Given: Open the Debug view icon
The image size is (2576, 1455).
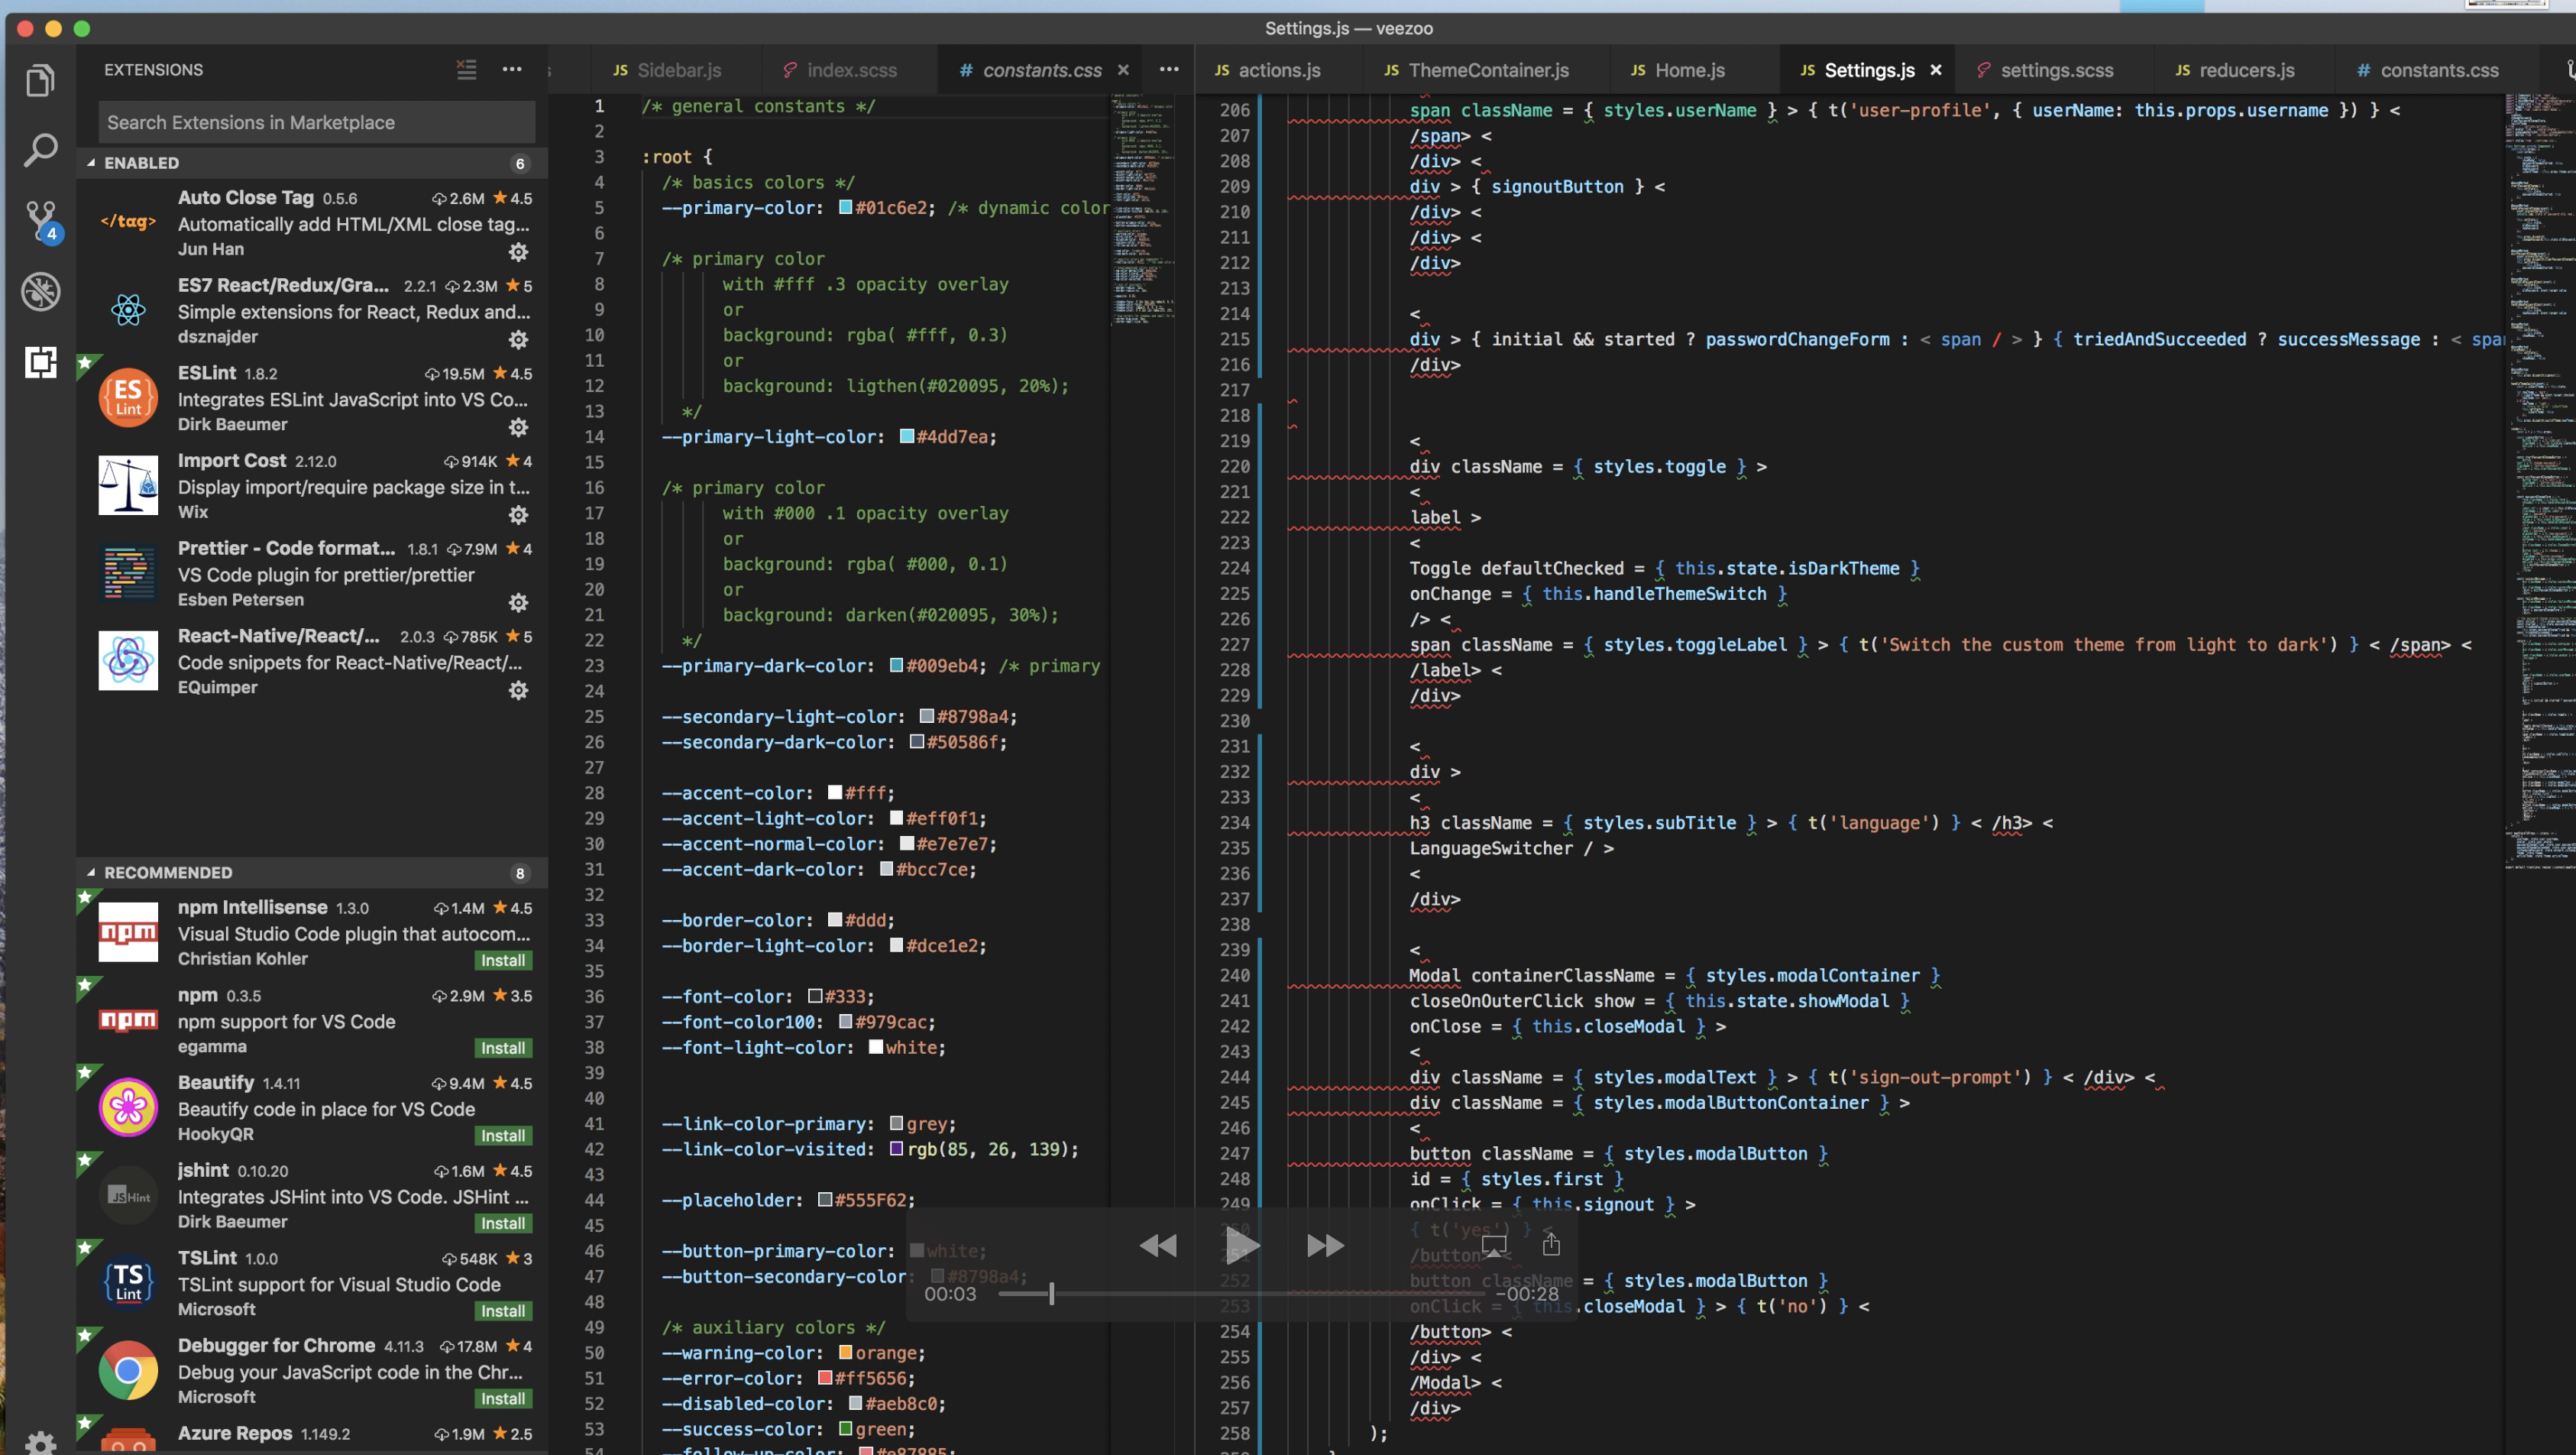Looking at the screenshot, I should click(x=40, y=291).
